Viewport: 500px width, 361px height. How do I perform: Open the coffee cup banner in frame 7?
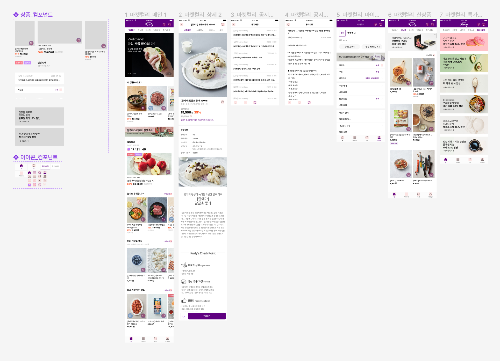click(x=464, y=146)
